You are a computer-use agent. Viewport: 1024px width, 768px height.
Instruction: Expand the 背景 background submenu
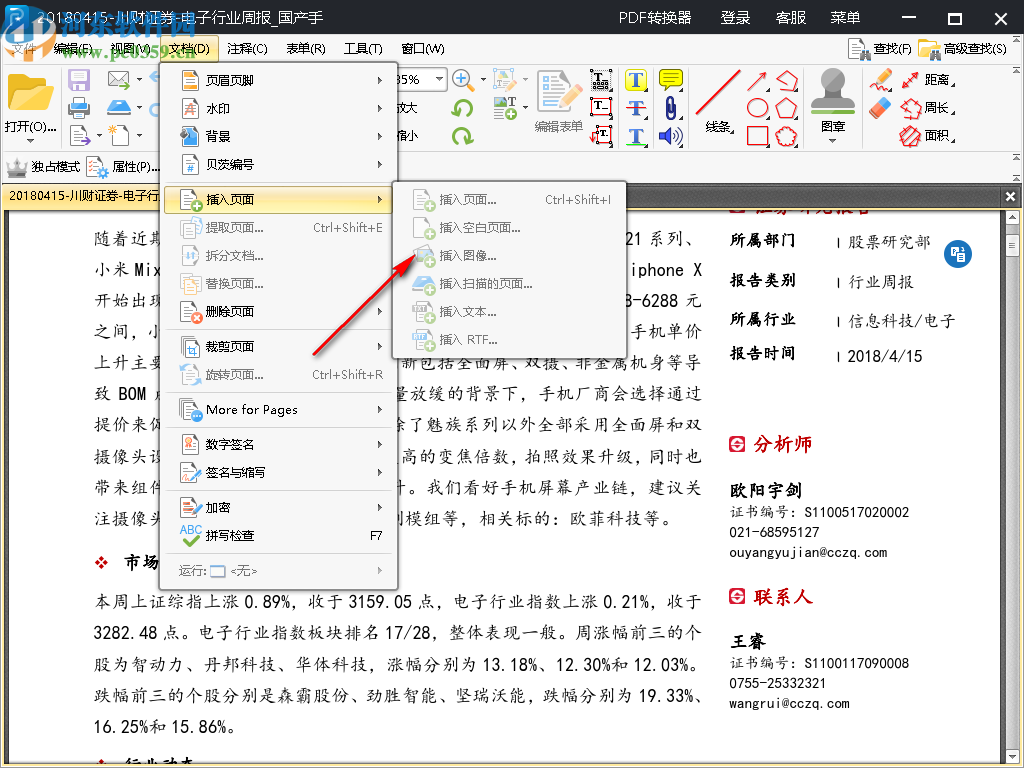point(217,135)
